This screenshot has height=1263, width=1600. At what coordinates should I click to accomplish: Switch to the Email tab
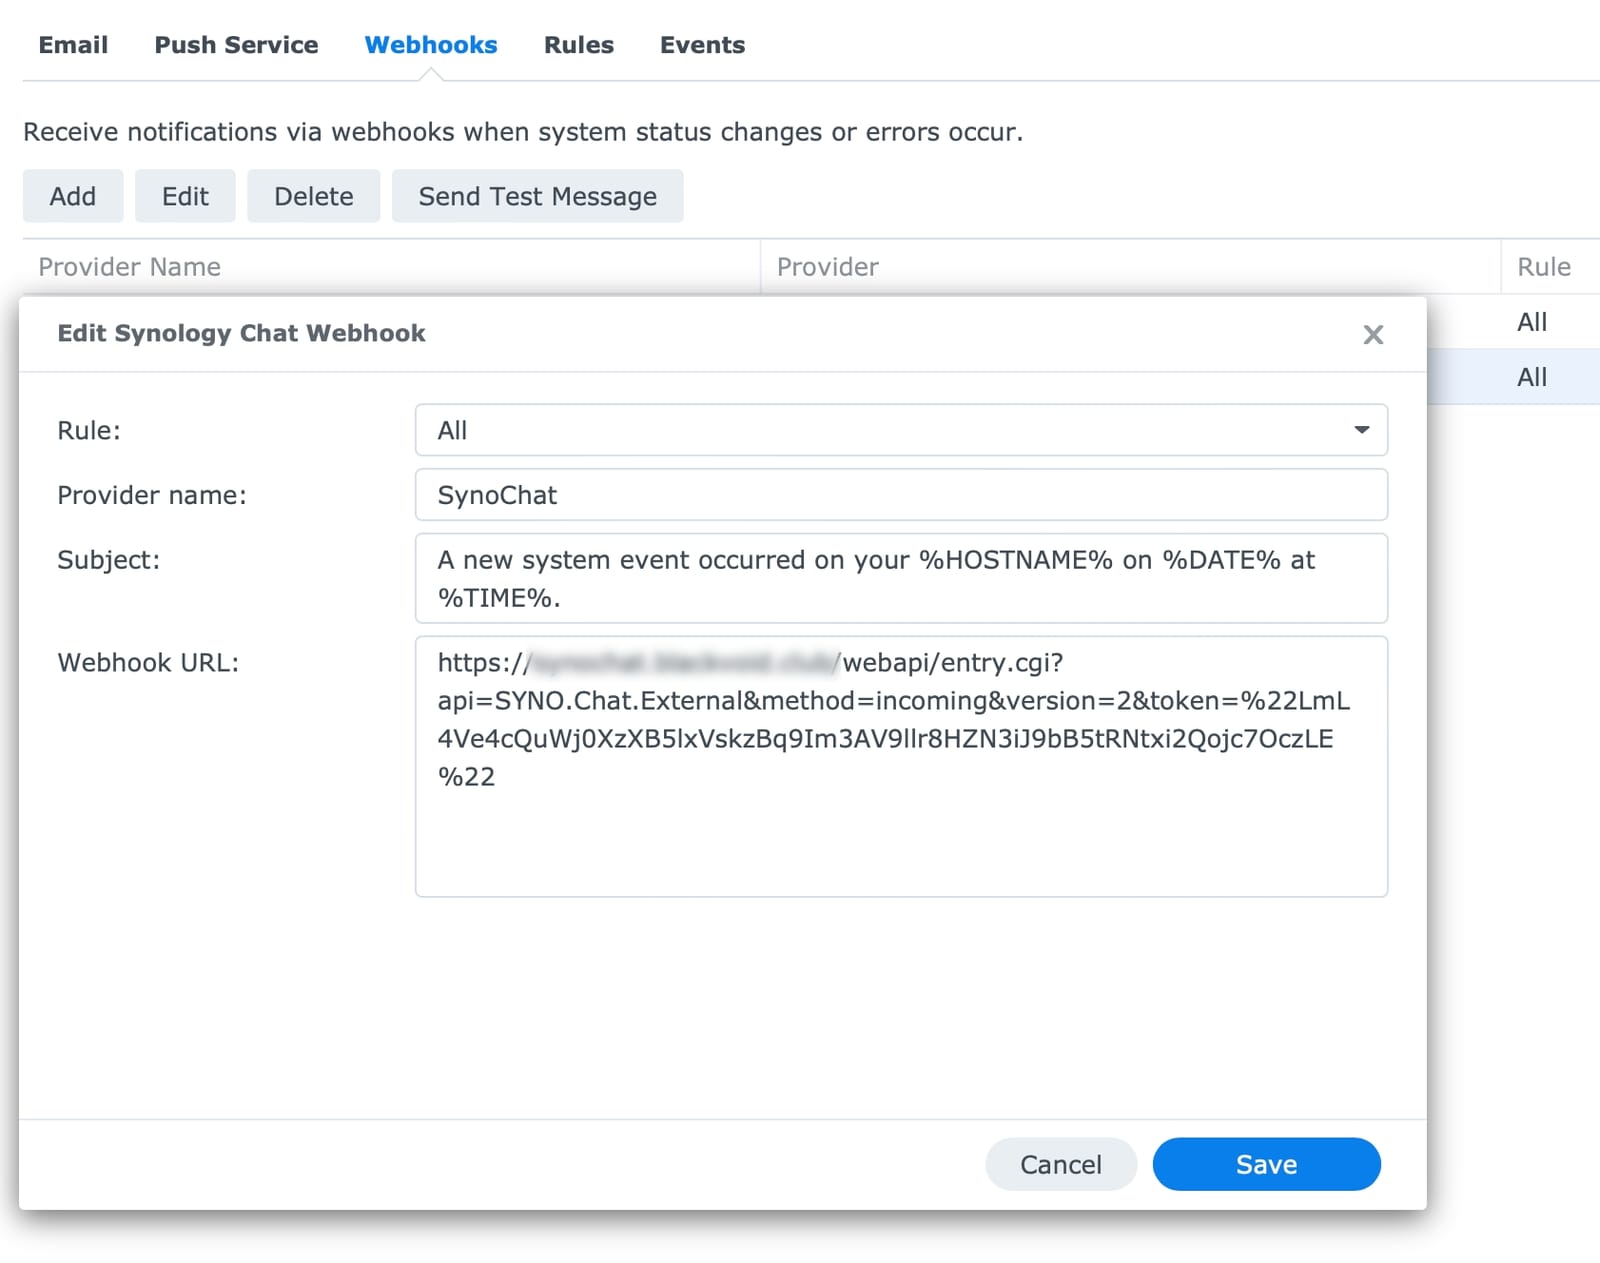[72, 44]
